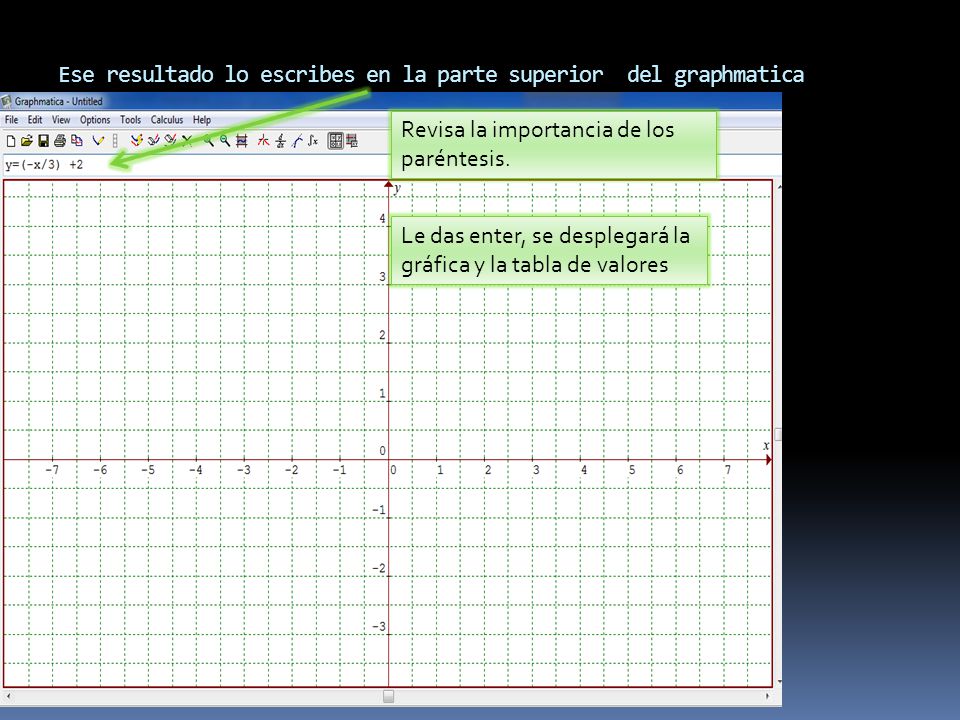Image resolution: width=960 pixels, height=720 pixels.
Task: Click the Print icon in toolbar
Action: click(x=60, y=141)
